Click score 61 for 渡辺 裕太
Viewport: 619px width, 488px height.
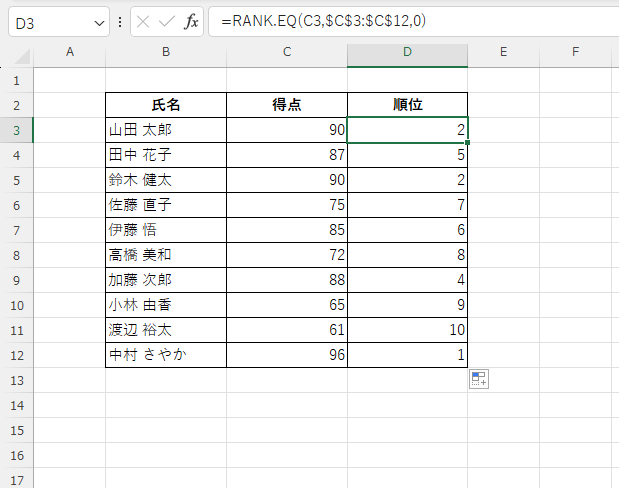(x=287, y=330)
